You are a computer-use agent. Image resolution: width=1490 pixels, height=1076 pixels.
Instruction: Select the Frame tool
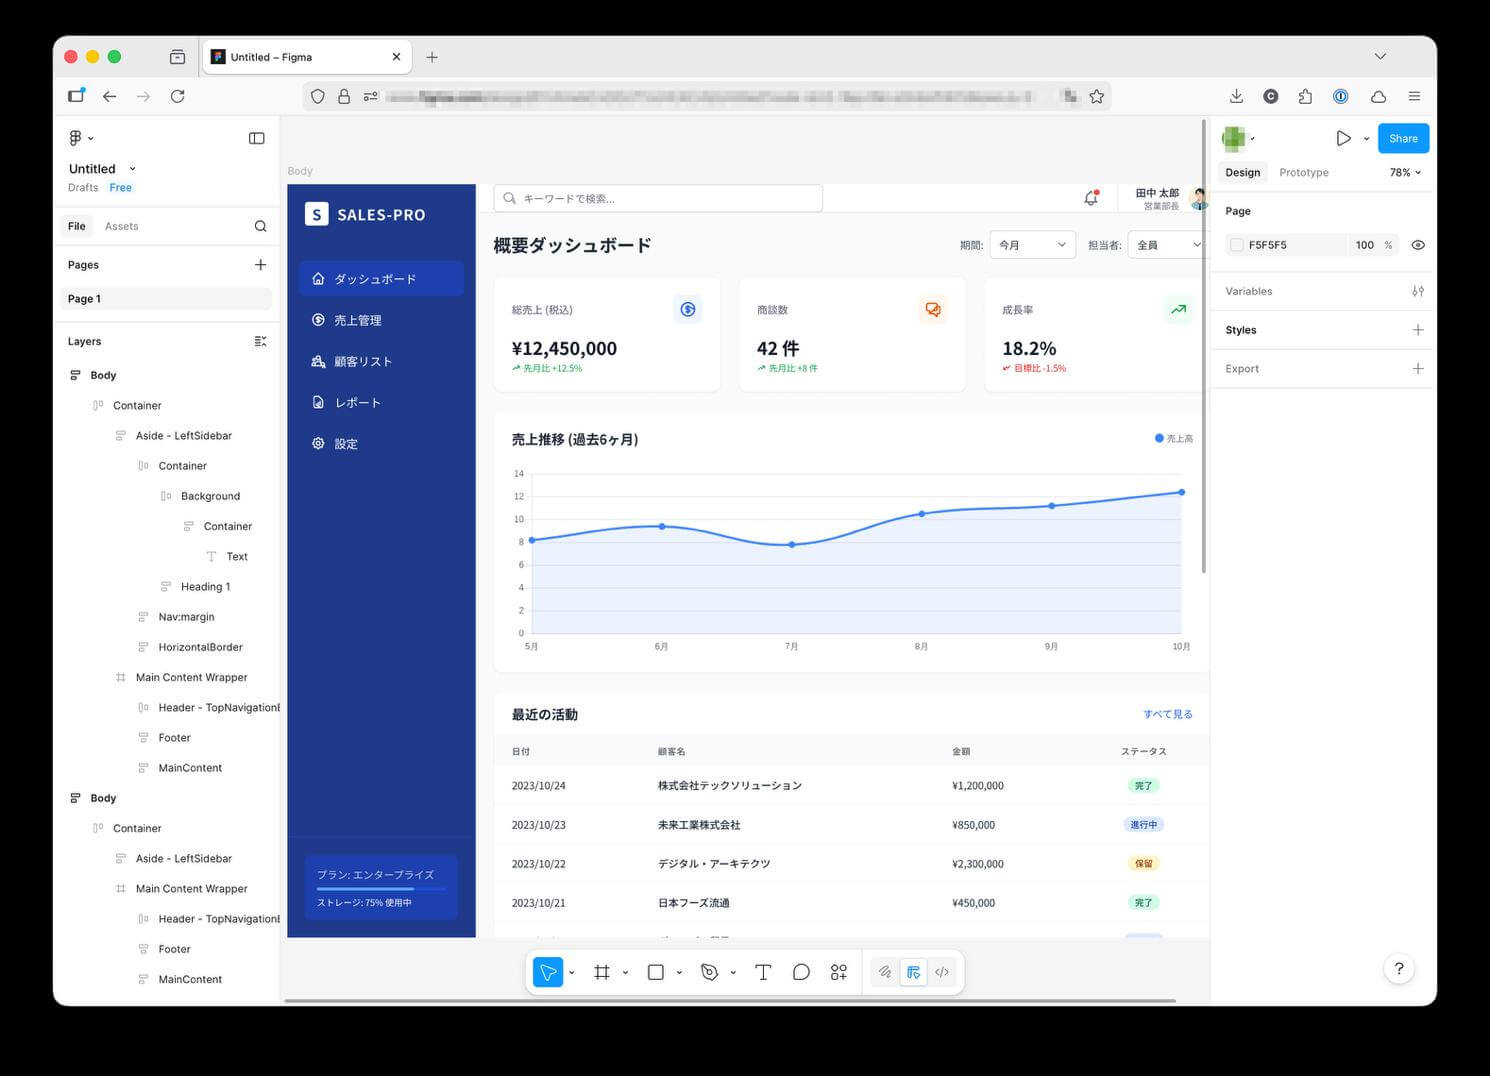pos(602,972)
